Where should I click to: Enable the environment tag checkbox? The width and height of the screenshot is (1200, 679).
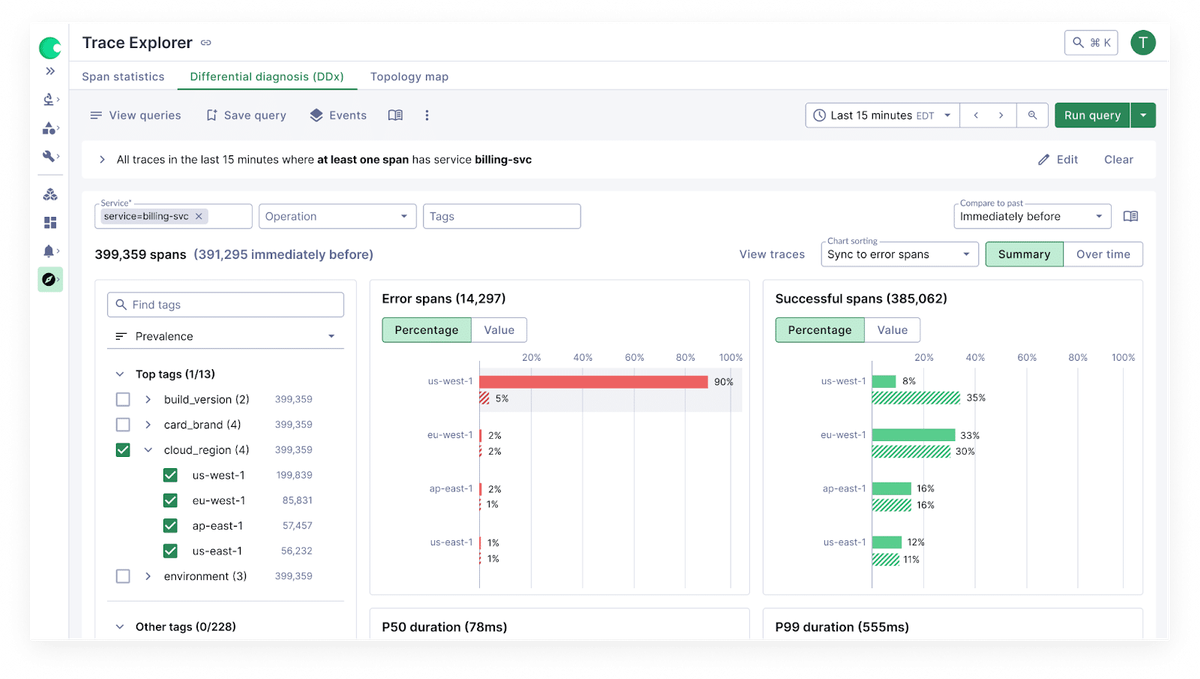[123, 576]
